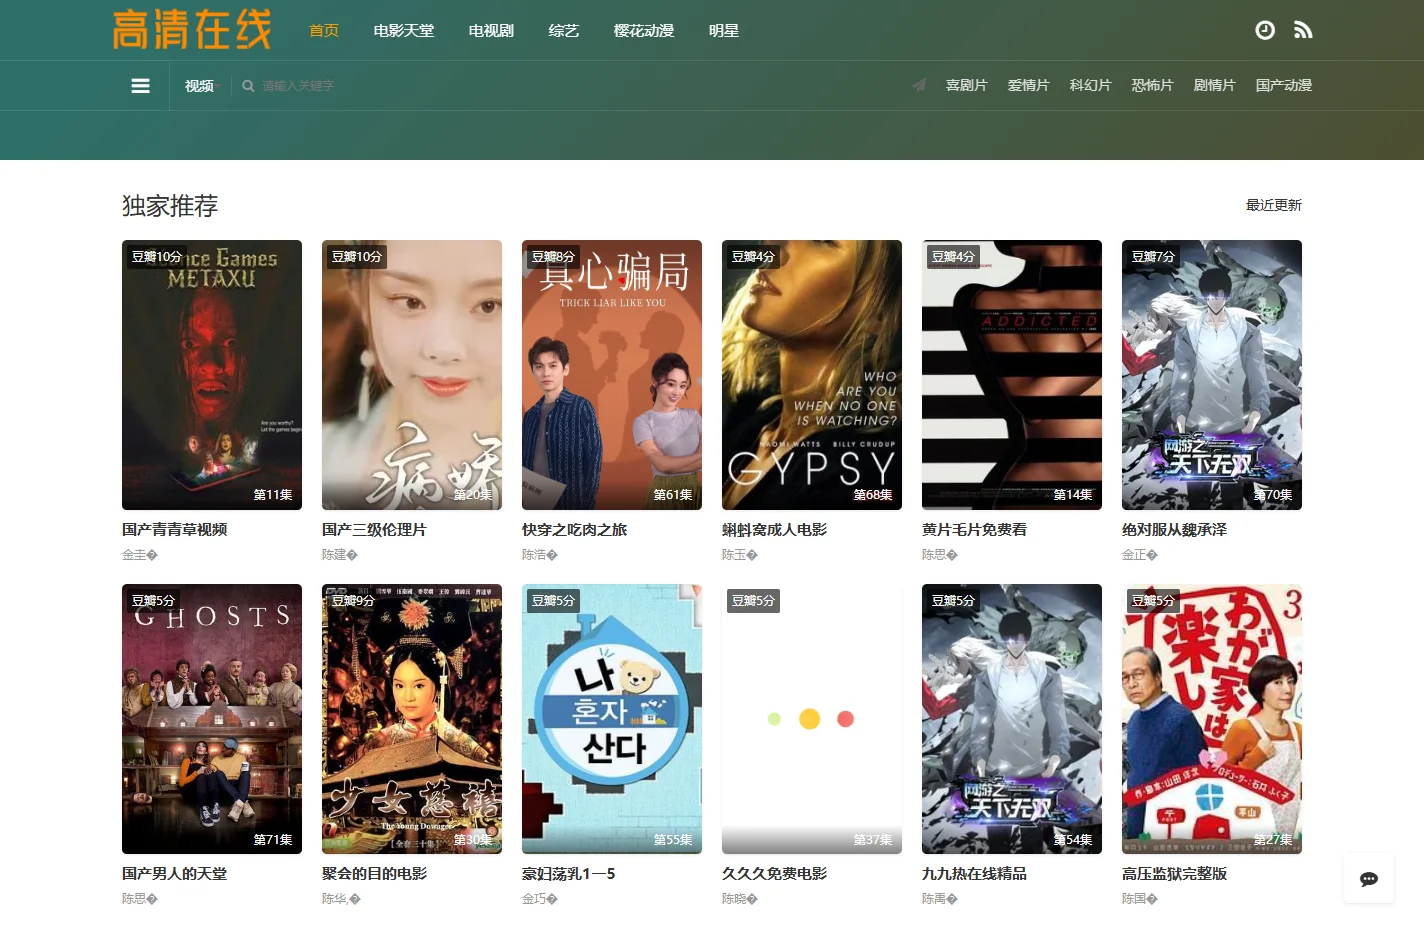This screenshot has height=933, width=1424.
Task: Open the RSS feed icon
Action: click(x=1303, y=30)
